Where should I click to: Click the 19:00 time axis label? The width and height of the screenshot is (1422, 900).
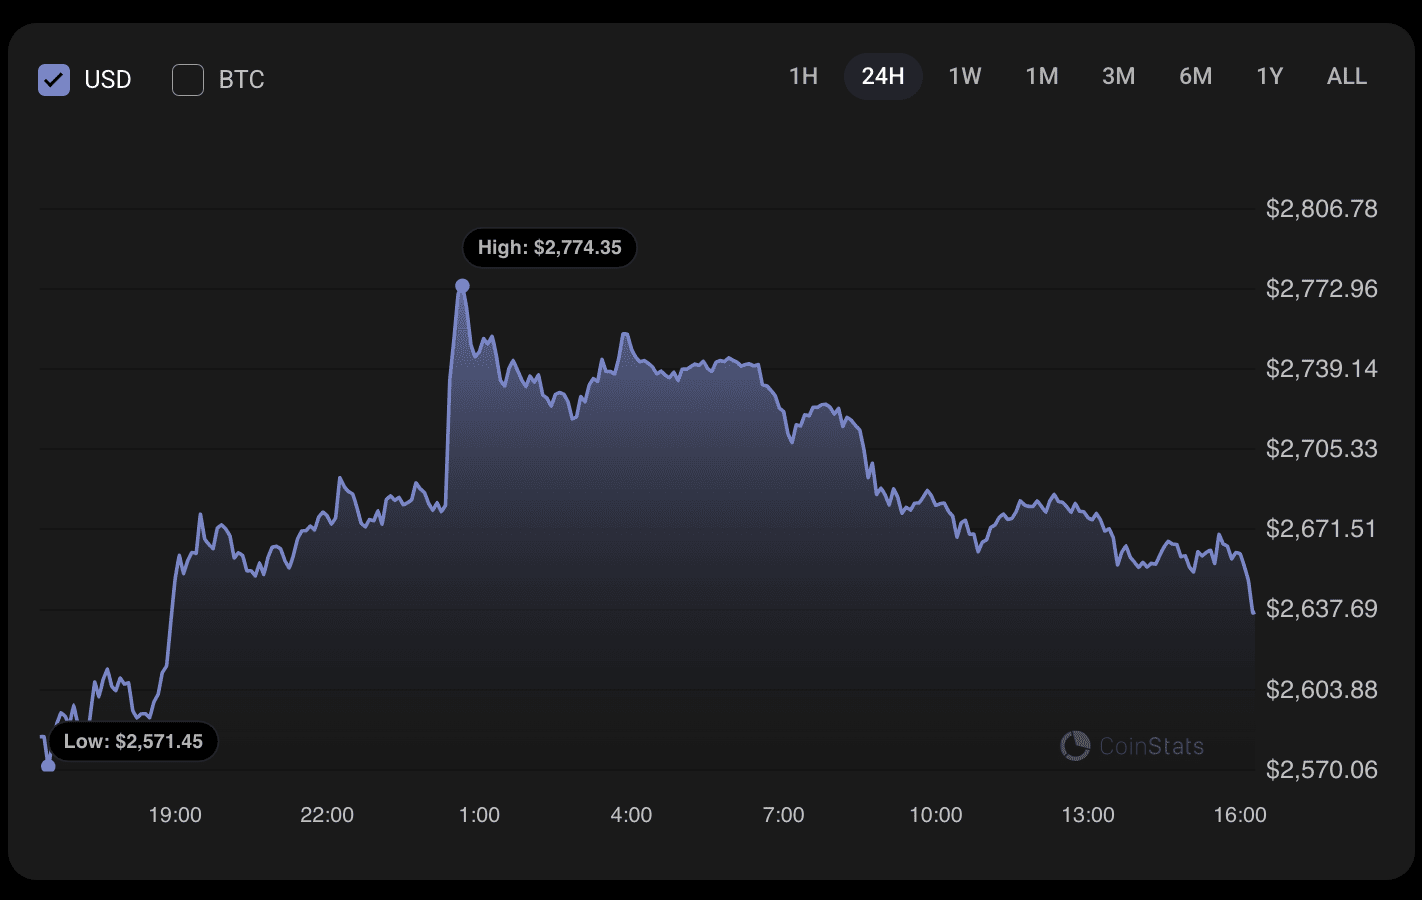click(175, 815)
